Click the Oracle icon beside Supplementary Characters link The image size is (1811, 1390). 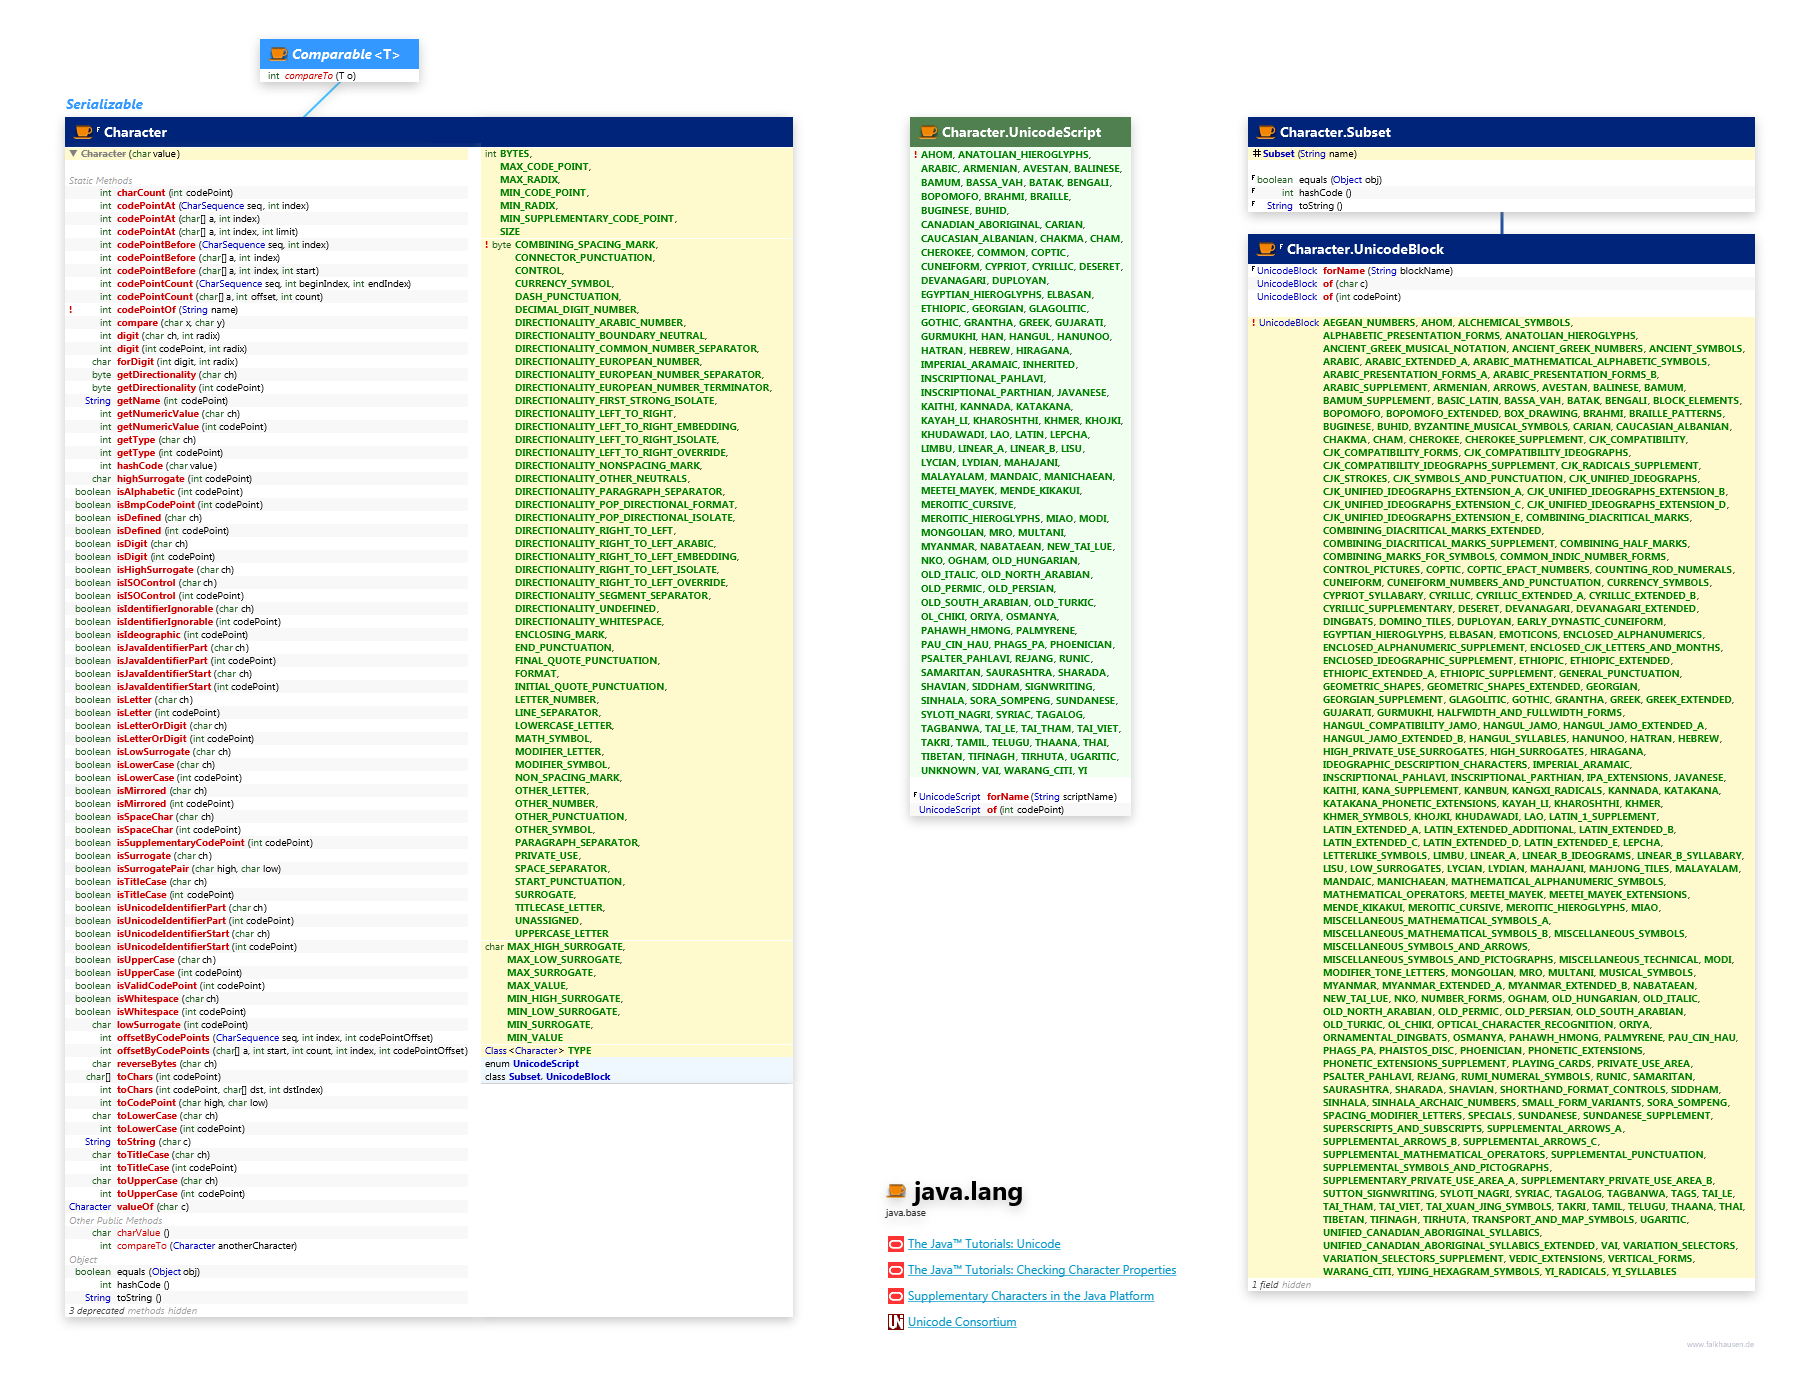tap(896, 1296)
